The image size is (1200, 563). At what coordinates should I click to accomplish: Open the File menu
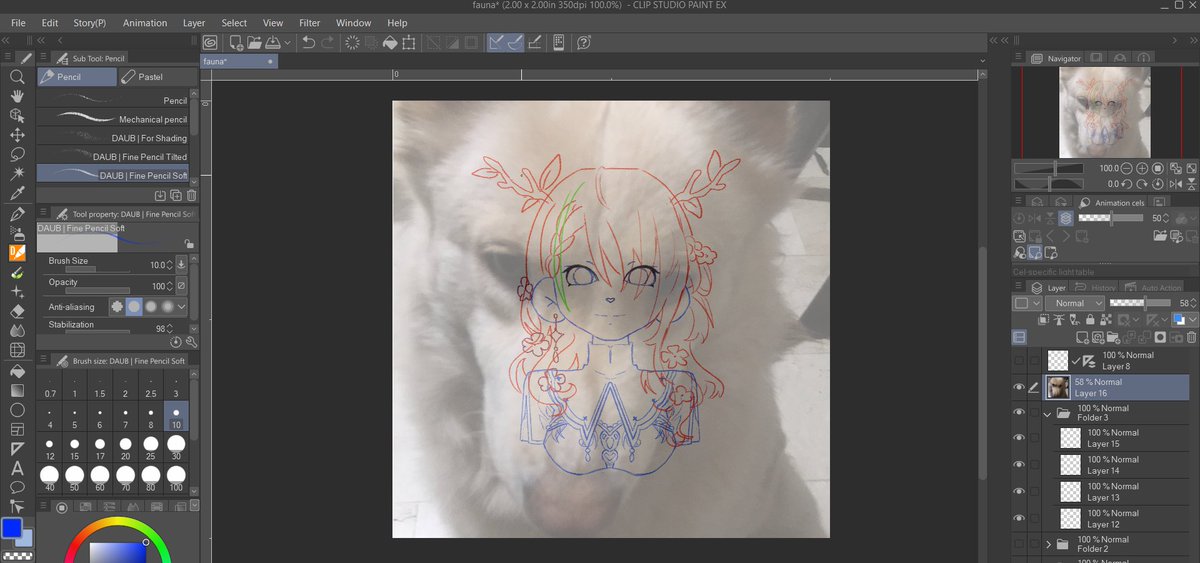tap(18, 22)
